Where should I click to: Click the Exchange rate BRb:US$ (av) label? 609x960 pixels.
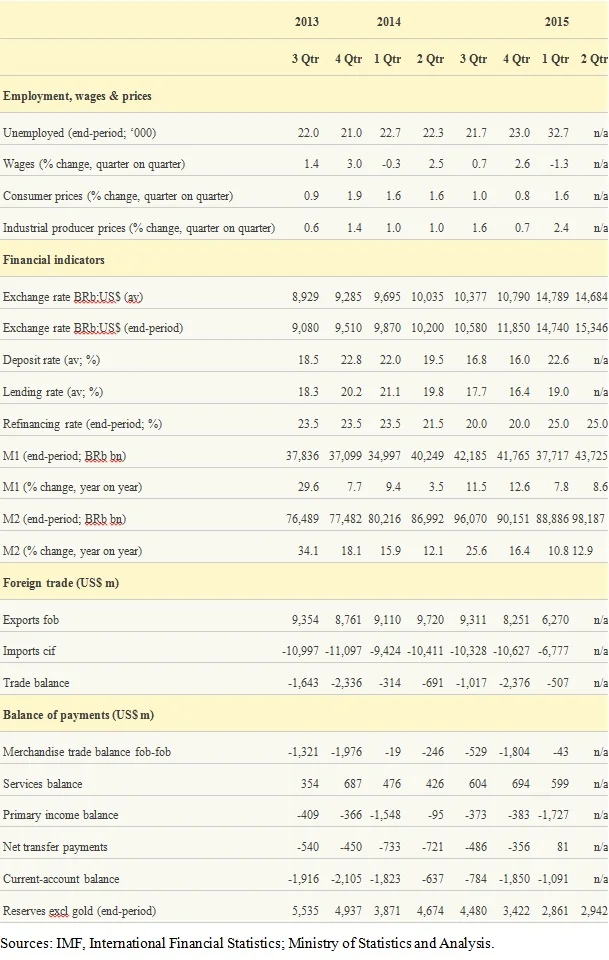point(73,297)
